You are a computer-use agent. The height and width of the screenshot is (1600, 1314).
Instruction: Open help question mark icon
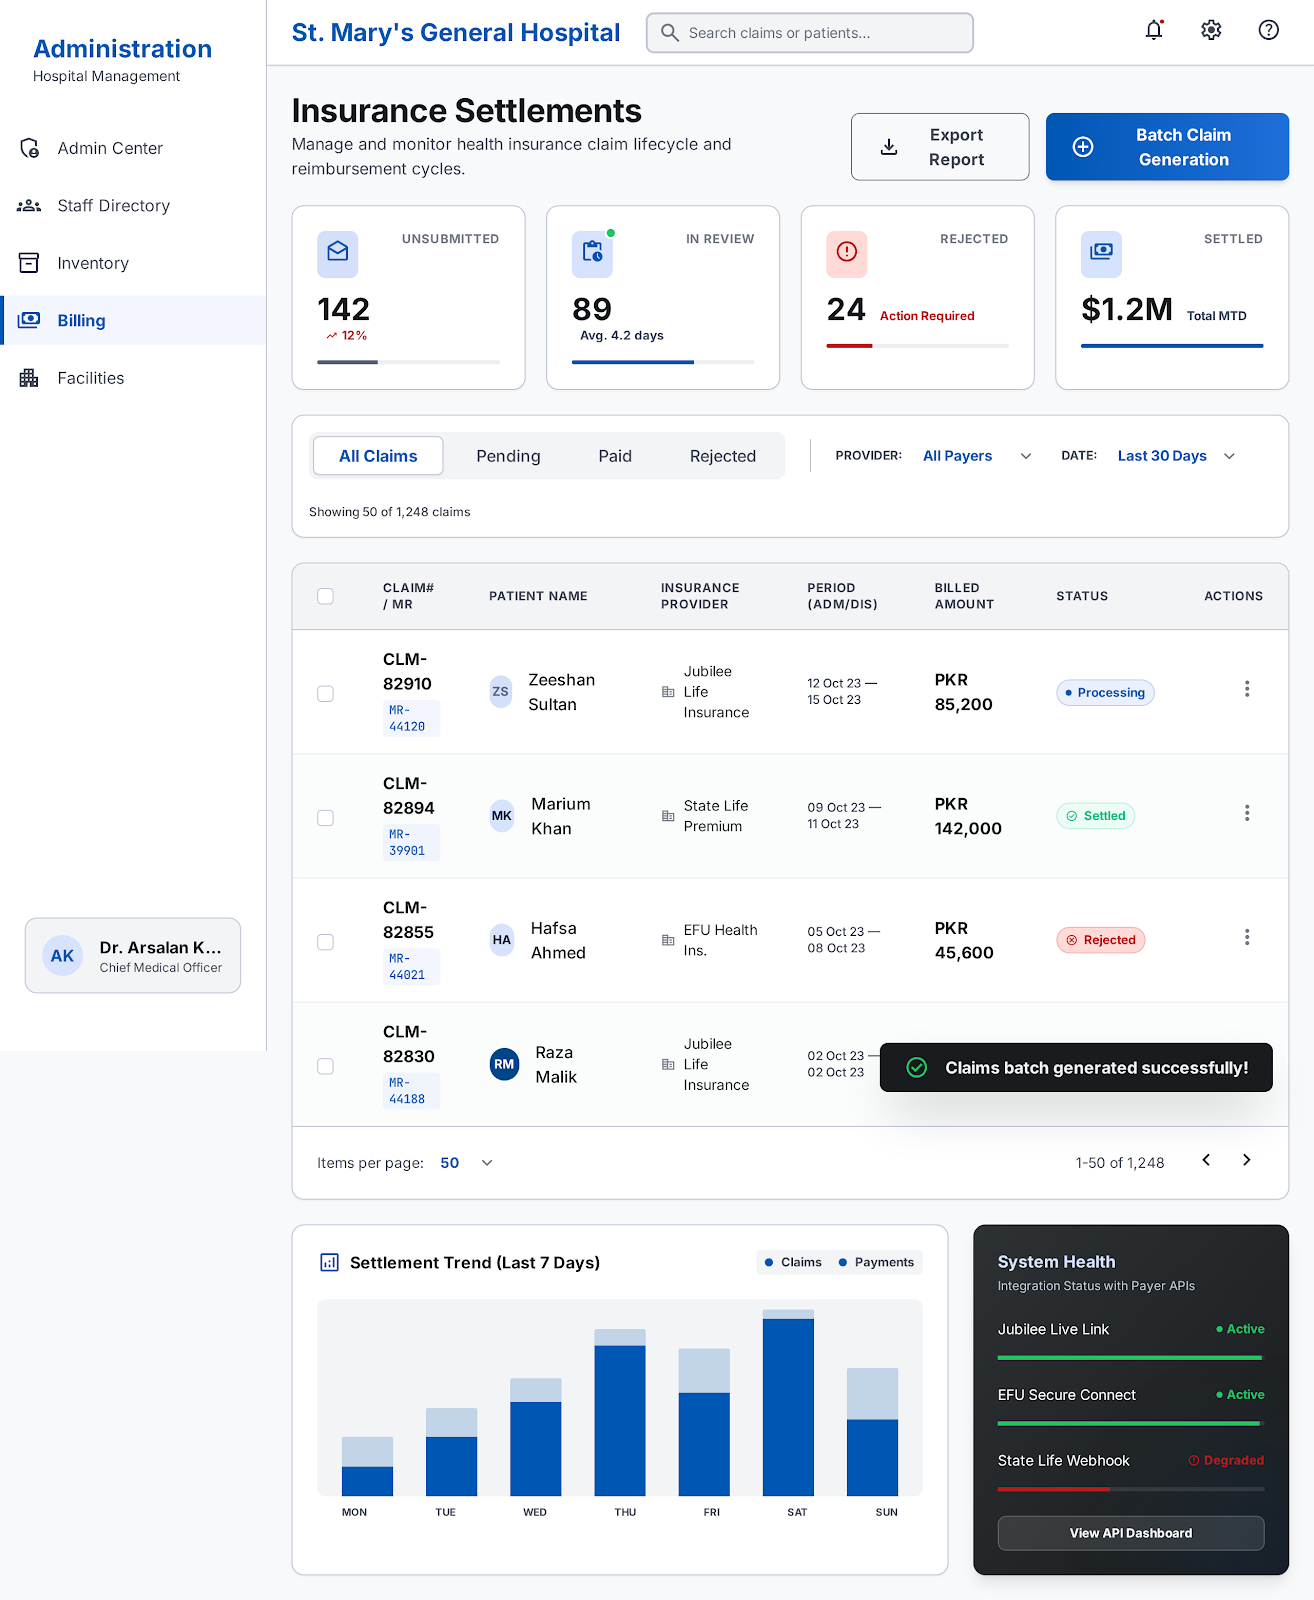[1268, 30]
